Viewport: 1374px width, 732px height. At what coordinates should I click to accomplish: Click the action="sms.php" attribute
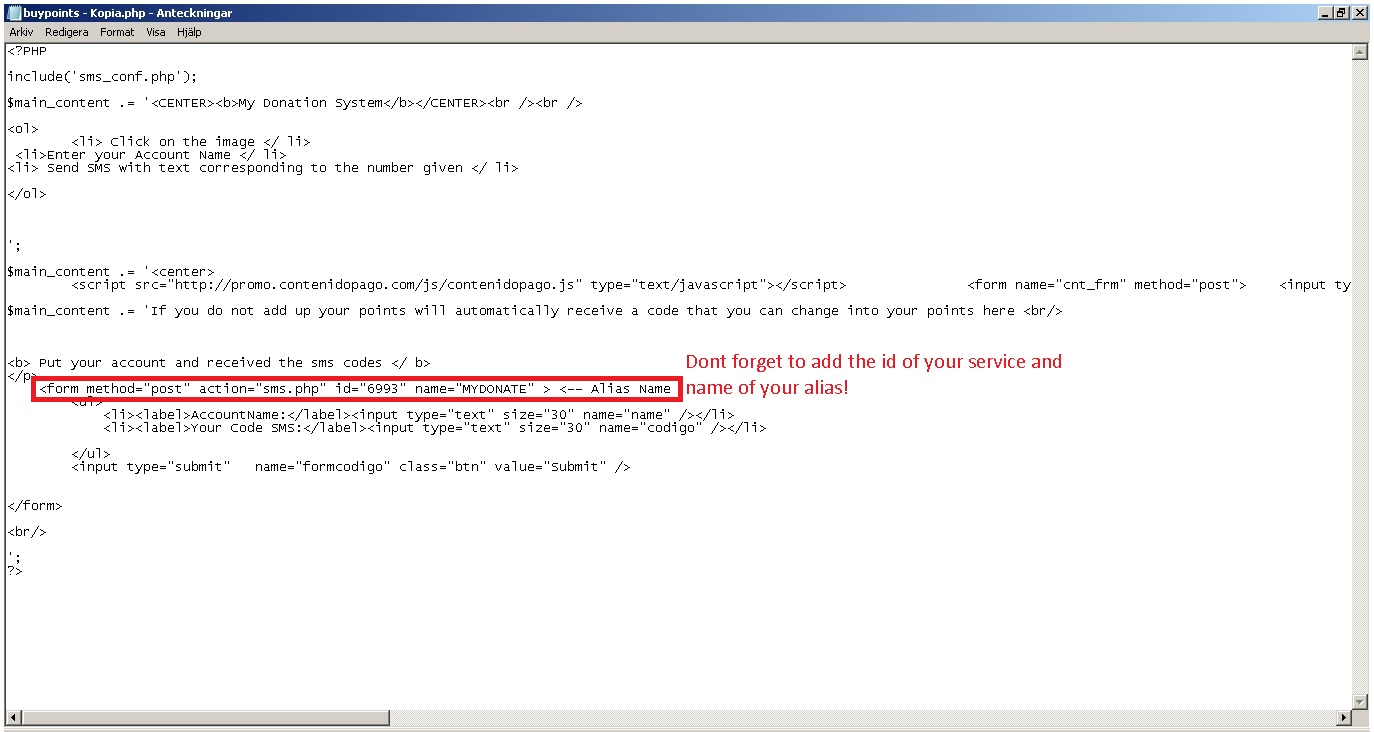point(263,388)
